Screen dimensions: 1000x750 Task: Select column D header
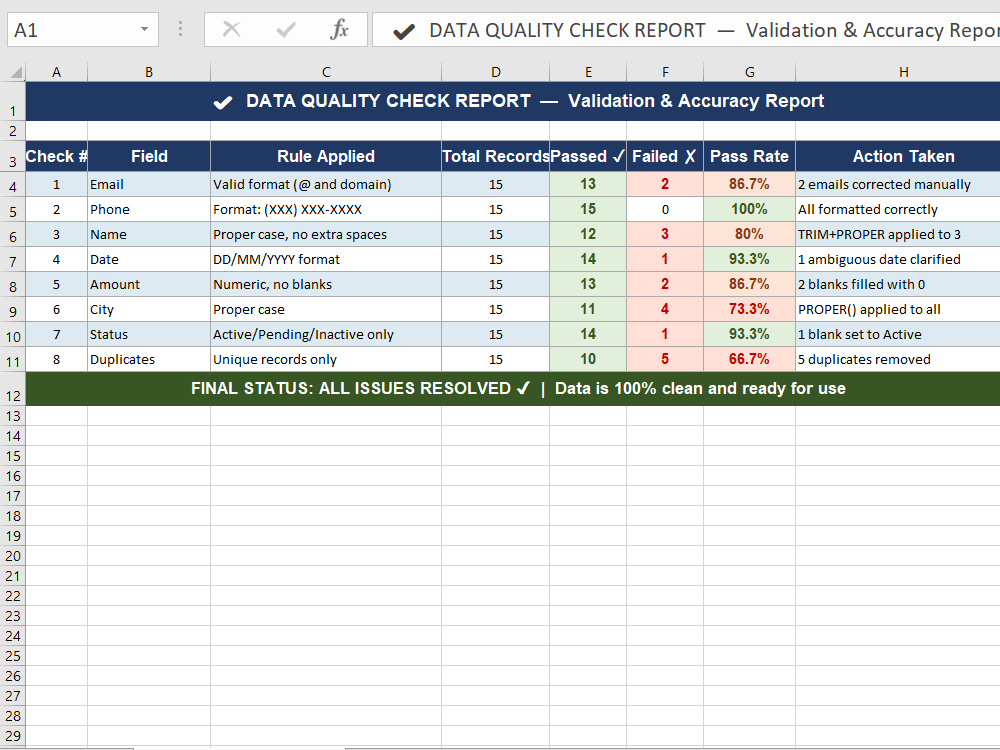click(x=496, y=72)
